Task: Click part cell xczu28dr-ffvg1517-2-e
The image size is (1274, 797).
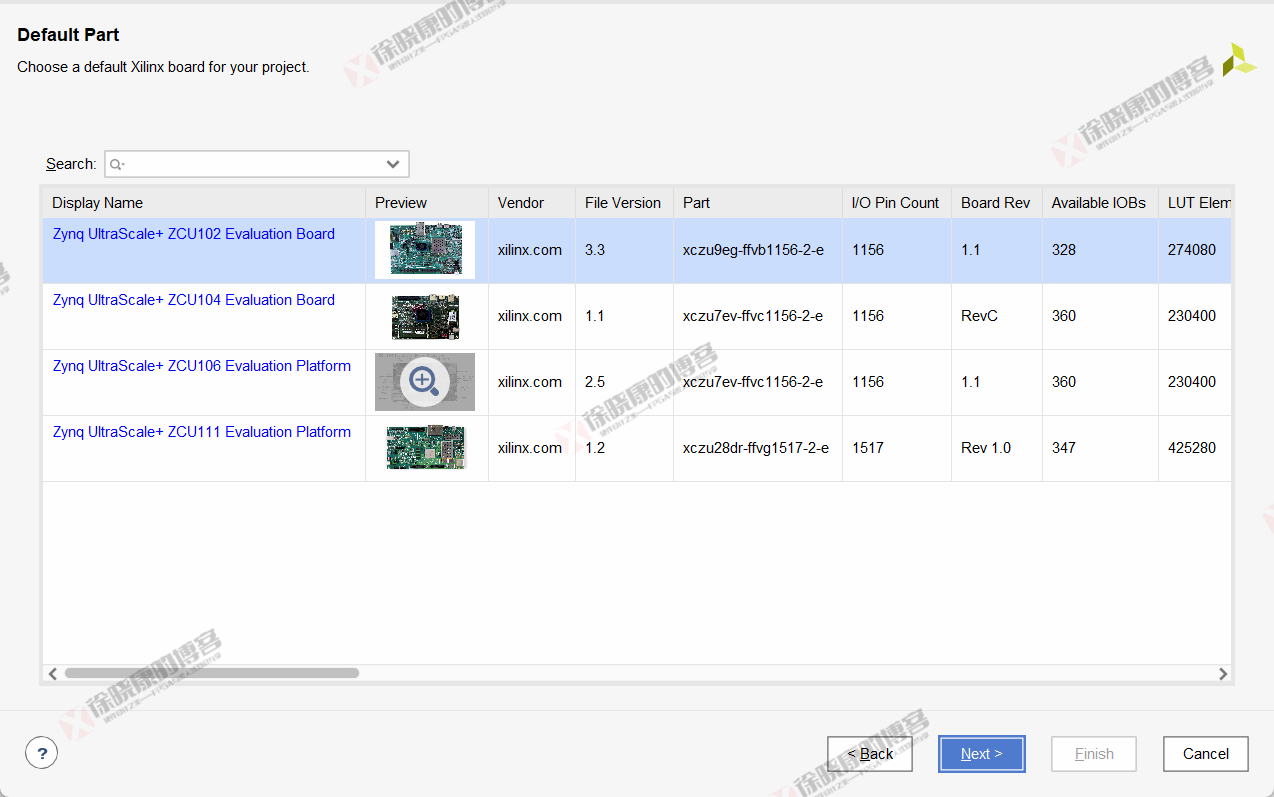Action: 756,448
